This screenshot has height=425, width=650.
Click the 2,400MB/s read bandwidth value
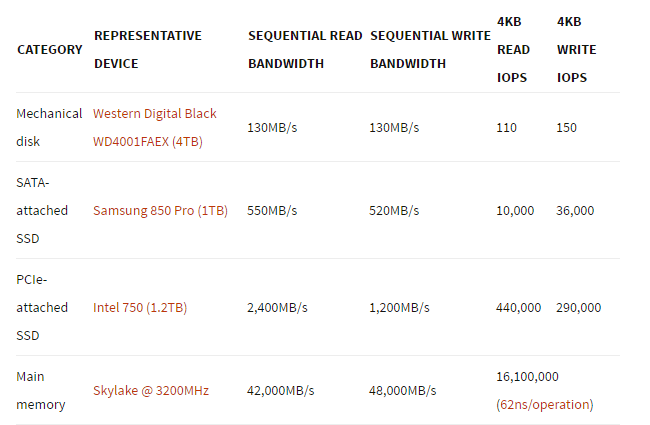(279, 307)
